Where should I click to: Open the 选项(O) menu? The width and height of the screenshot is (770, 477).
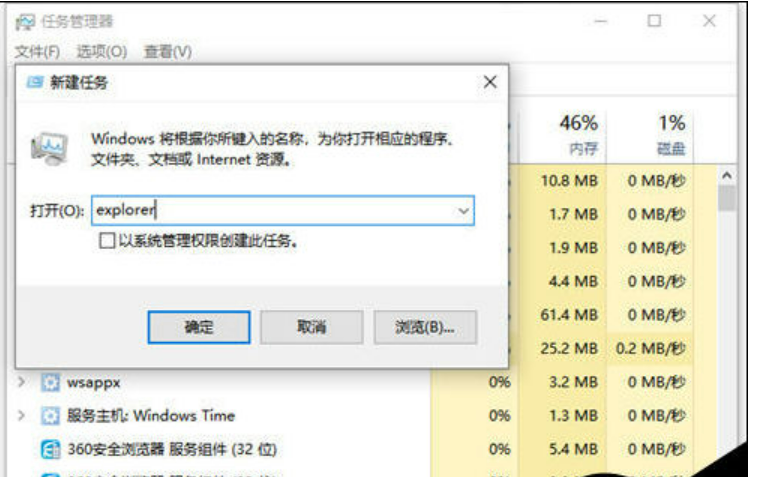click(102, 52)
